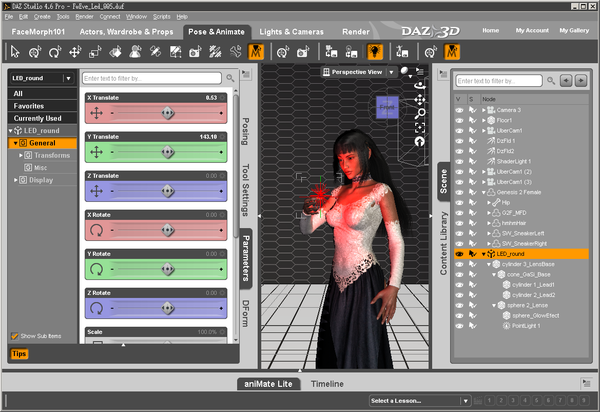Click the draw style sphere icon
600x412 pixels.
[404, 71]
